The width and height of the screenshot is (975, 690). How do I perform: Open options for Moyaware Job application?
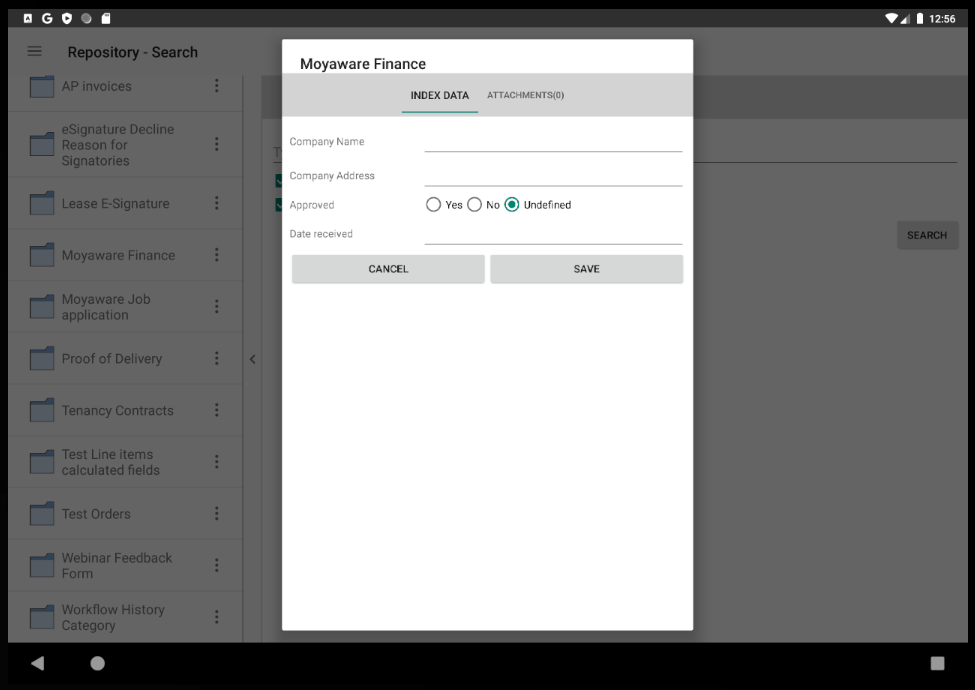(216, 306)
